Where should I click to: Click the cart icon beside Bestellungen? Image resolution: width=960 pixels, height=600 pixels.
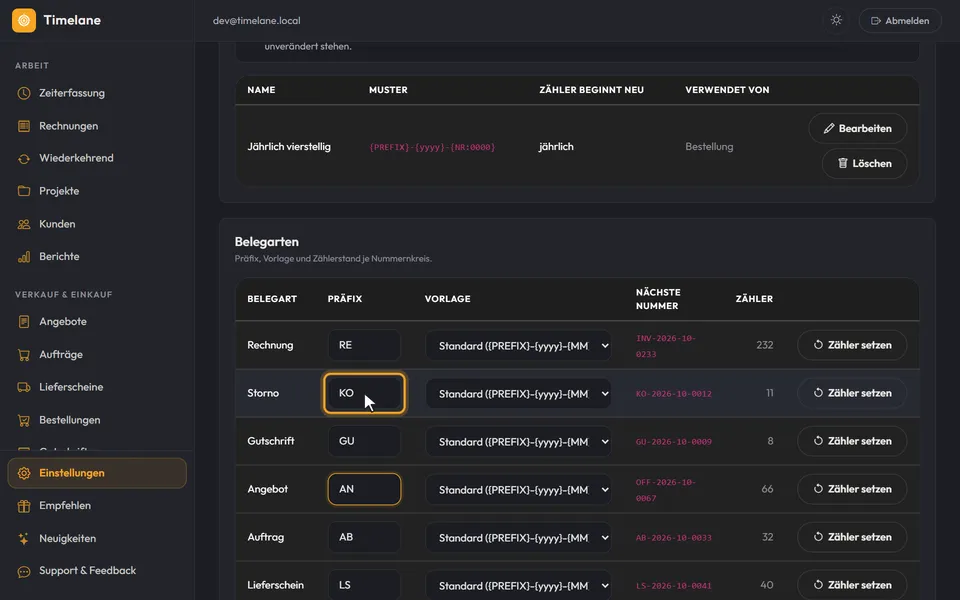pos(24,420)
